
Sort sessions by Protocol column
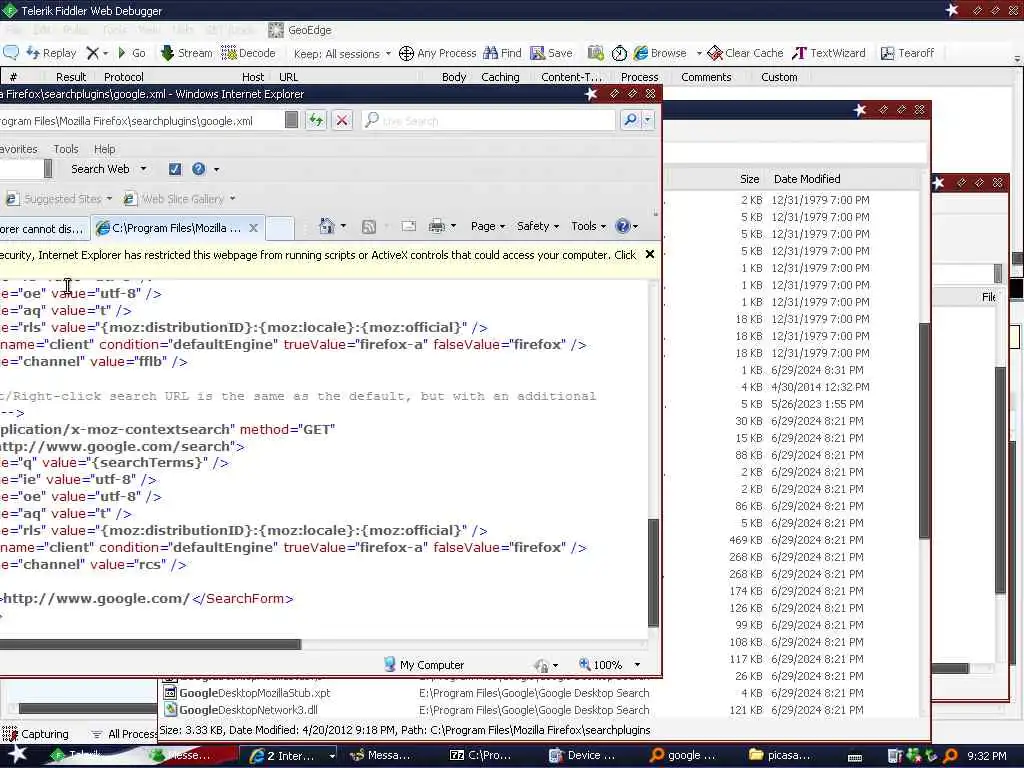(x=123, y=77)
